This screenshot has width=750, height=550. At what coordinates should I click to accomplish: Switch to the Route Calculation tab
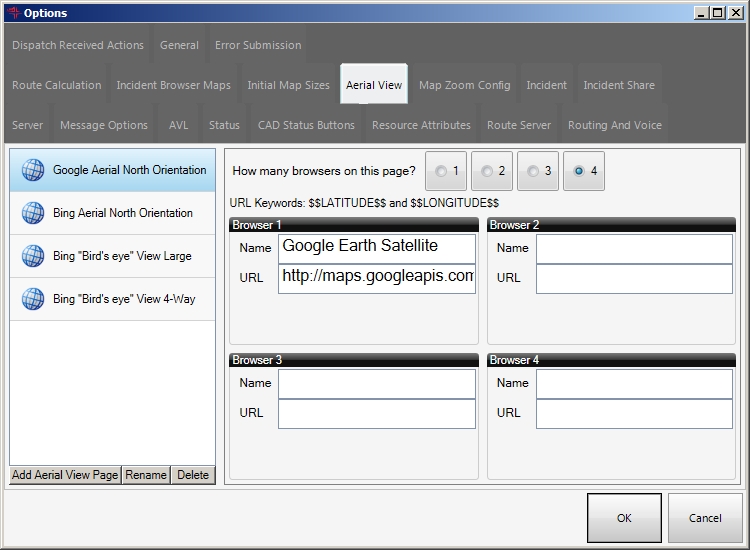click(x=56, y=85)
